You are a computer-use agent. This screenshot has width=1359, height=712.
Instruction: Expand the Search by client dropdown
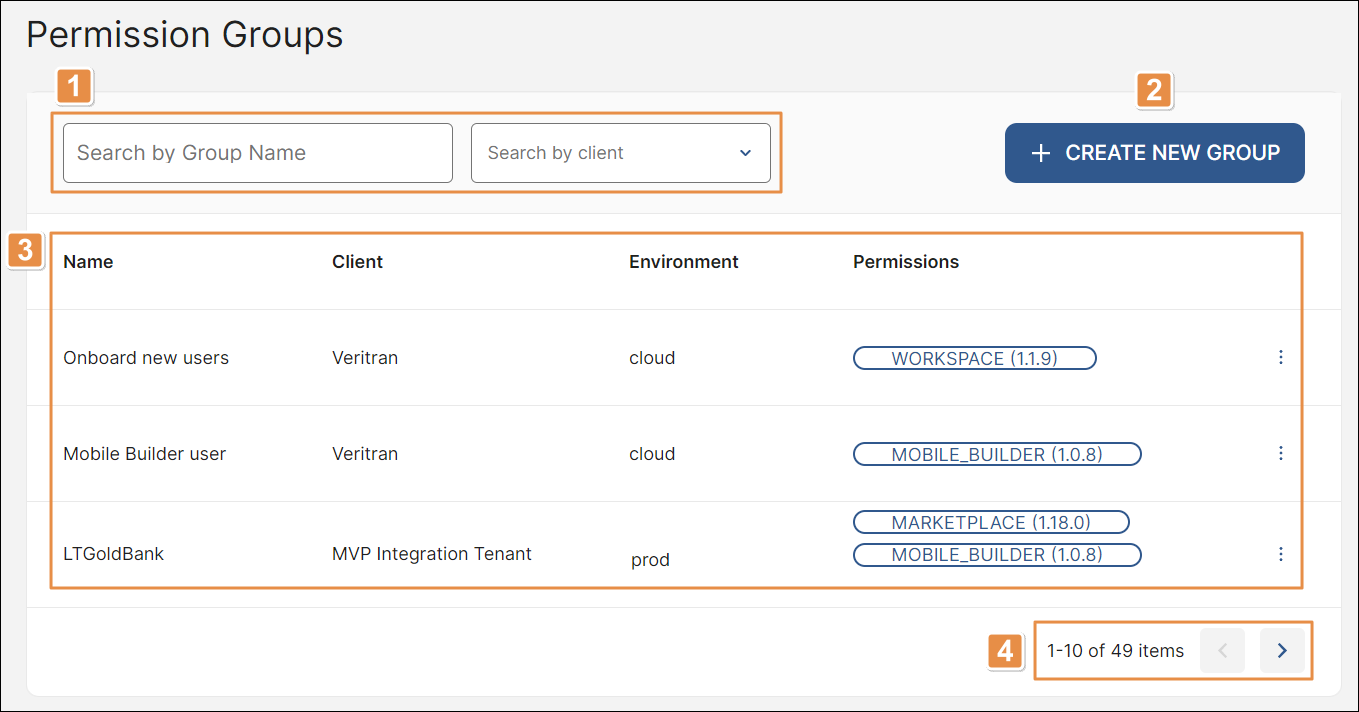(620, 153)
